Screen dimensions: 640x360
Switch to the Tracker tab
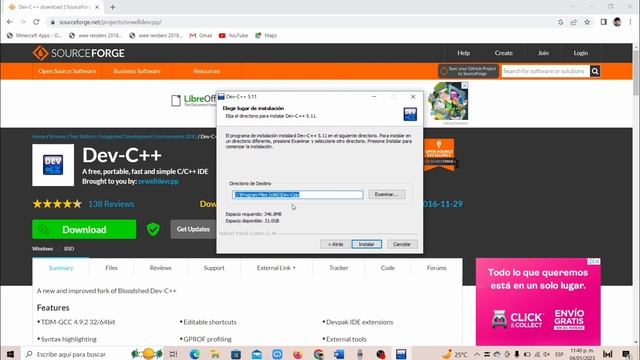339,268
